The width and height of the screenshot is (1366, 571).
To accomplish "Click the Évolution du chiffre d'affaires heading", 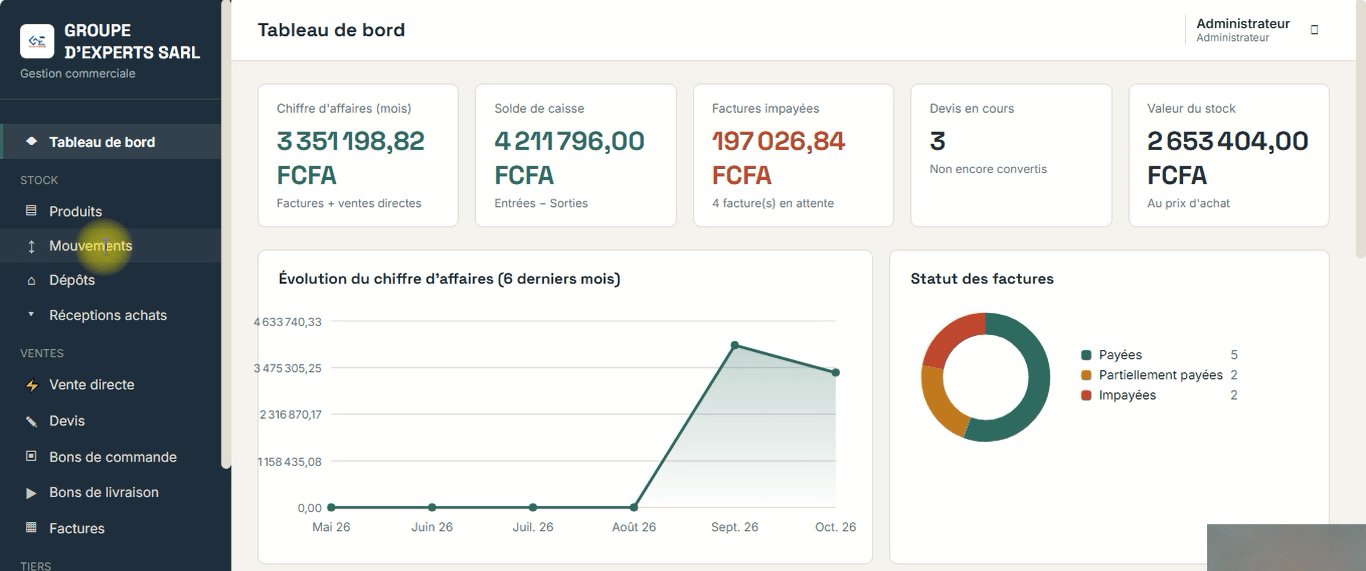I will (449, 279).
